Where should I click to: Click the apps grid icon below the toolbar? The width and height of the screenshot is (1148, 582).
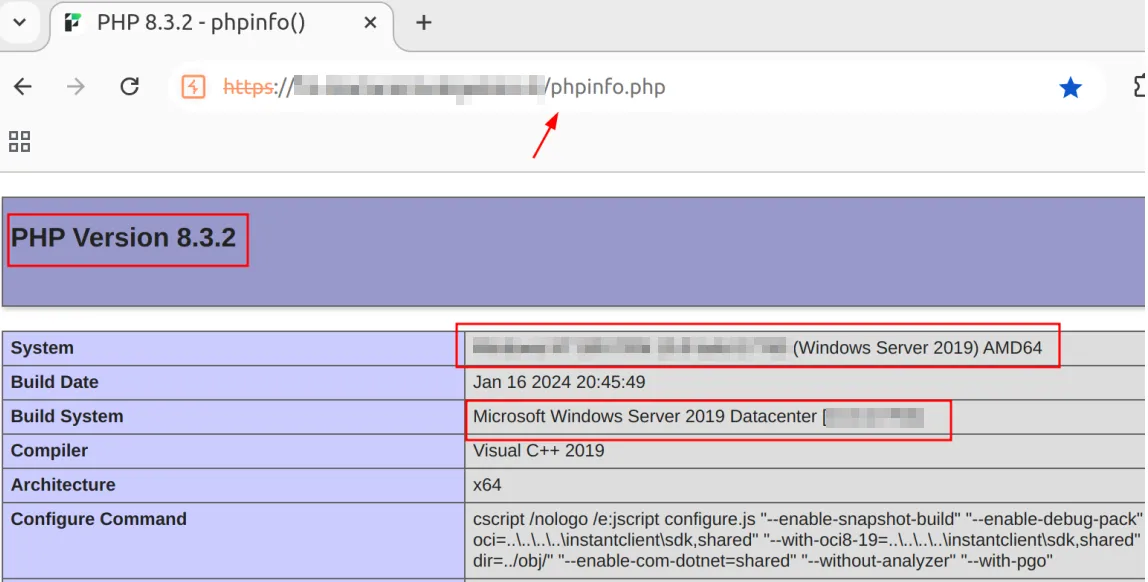click(x=17, y=142)
